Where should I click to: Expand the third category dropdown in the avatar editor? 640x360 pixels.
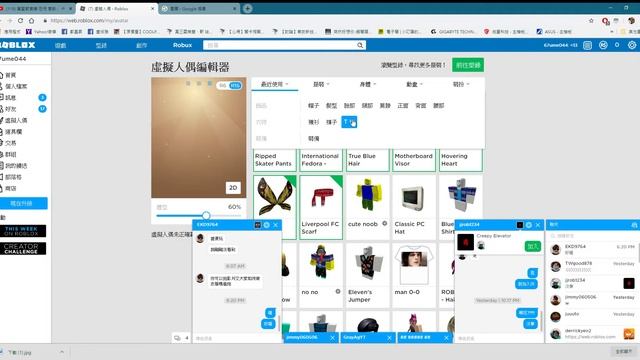click(x=367, y=84)
